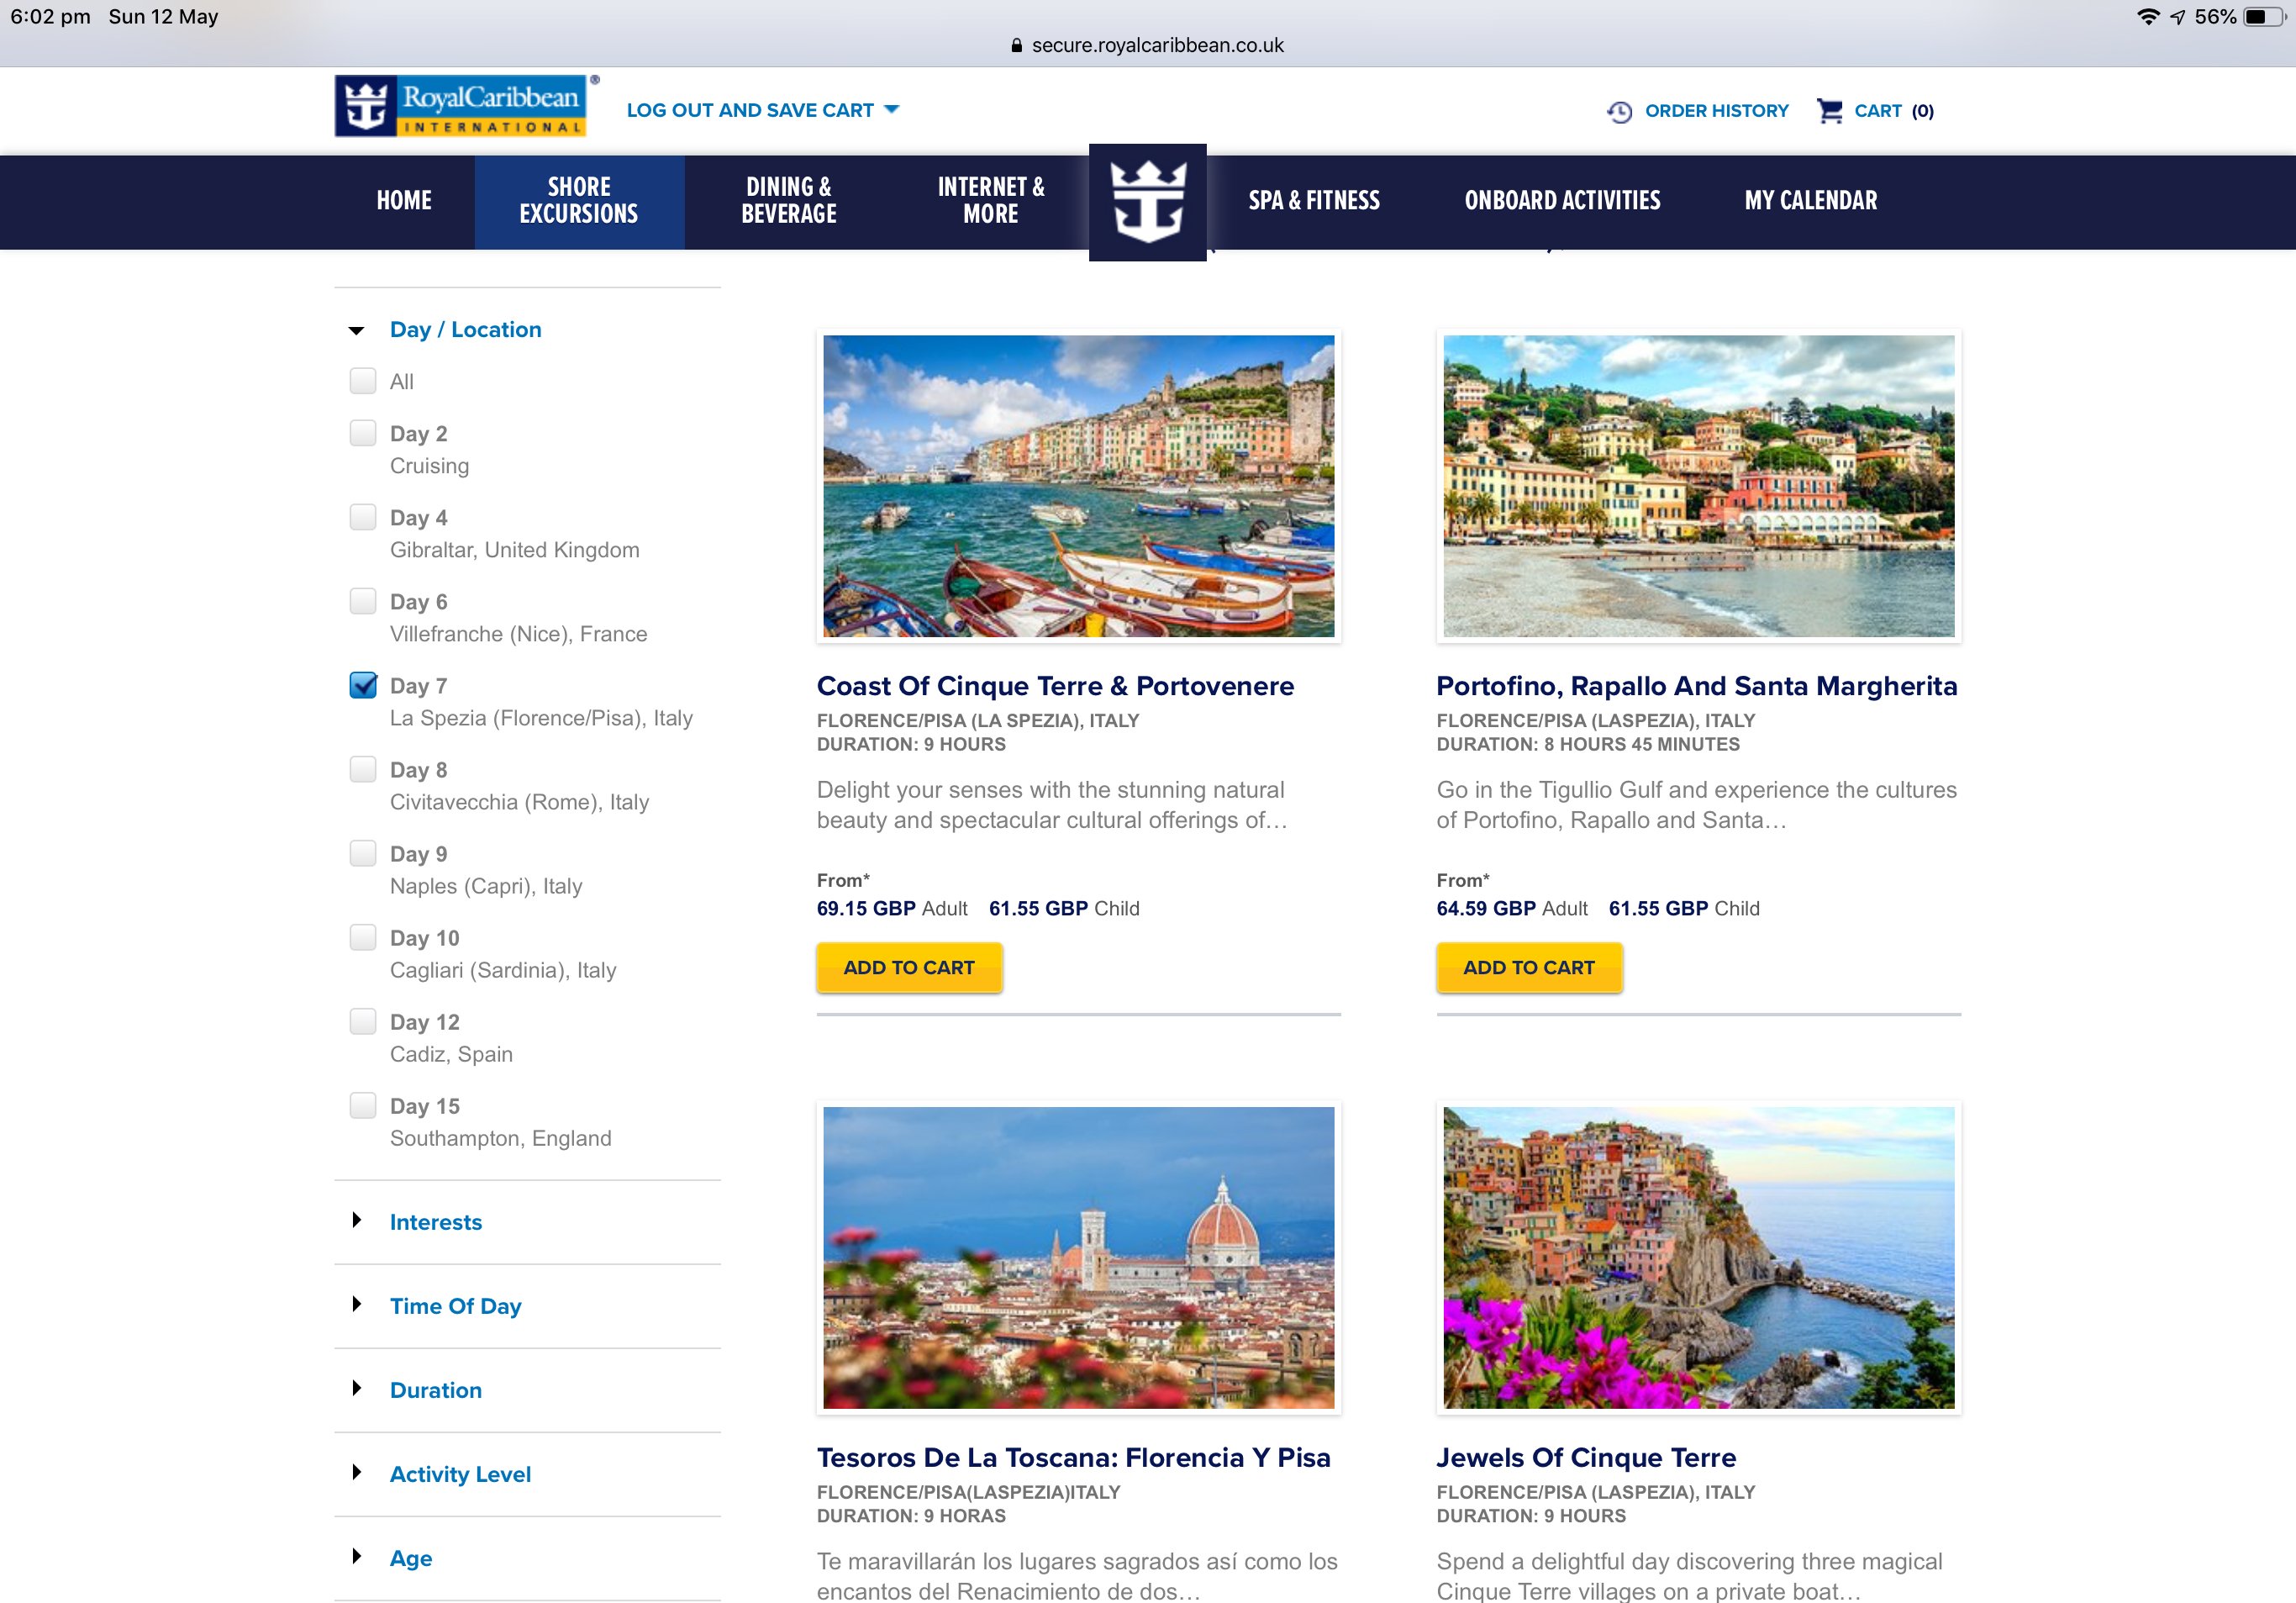The image size is (2296, 1603).
Task: Click the Santa Margherita beach photo
Action: tap(1698, 486)
